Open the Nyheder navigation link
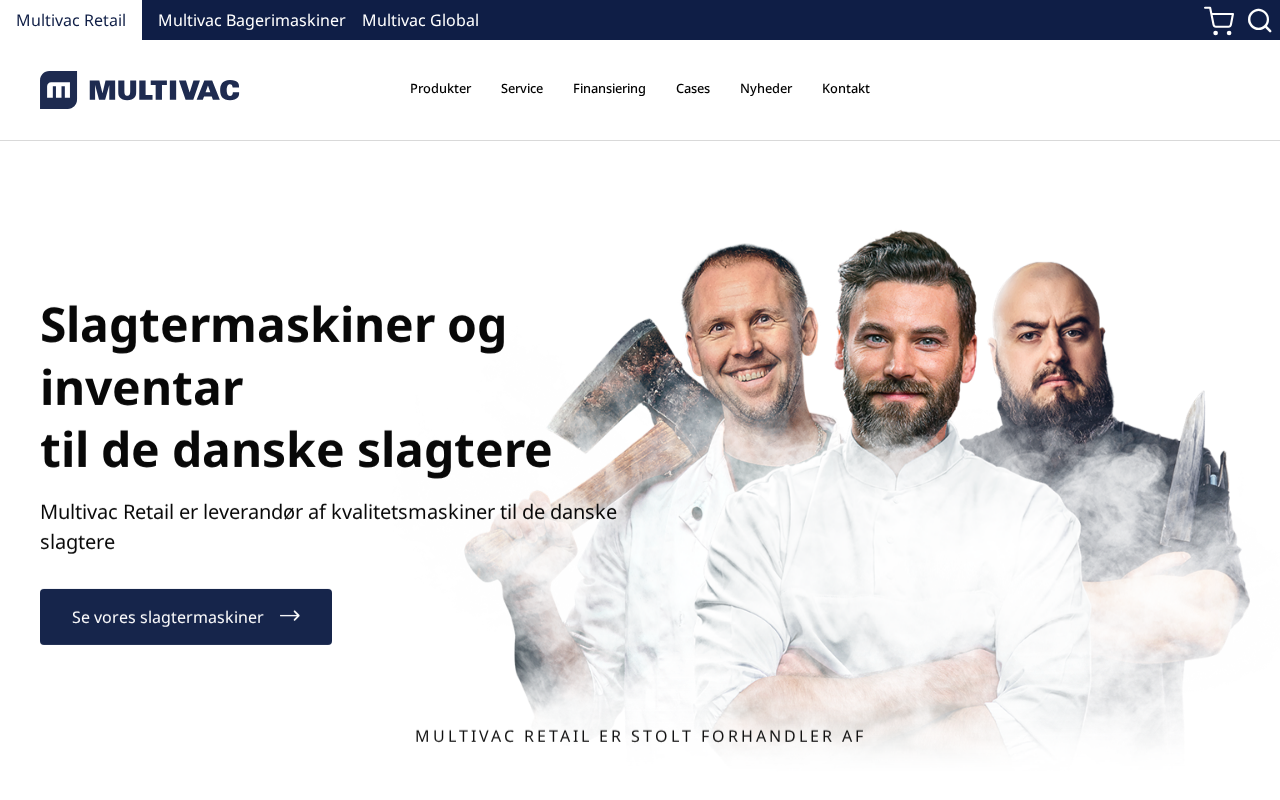 pos(766,88)
